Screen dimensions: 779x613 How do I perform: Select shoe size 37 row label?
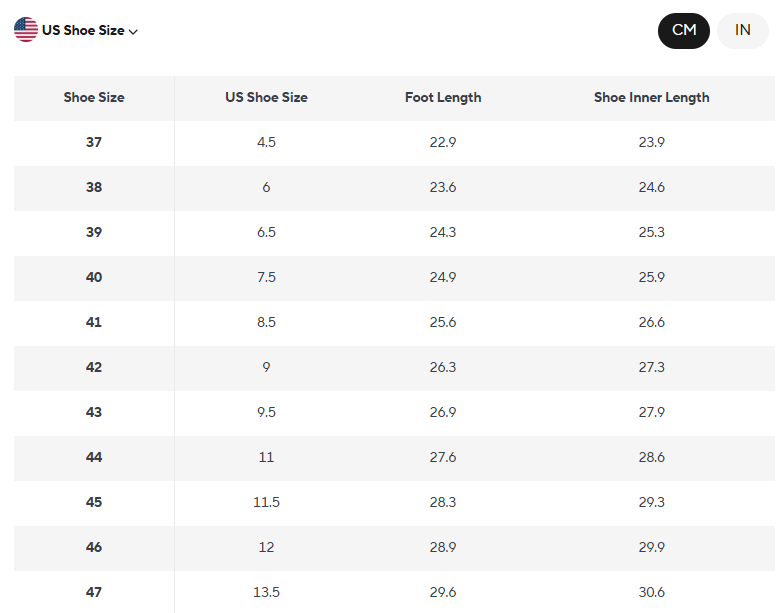[94, 143]
